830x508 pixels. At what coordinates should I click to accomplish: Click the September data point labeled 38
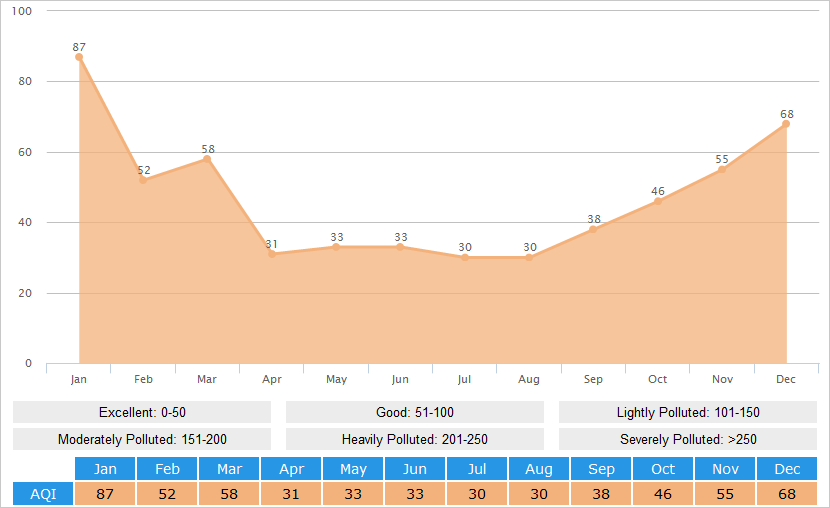(x=593, y=229)
